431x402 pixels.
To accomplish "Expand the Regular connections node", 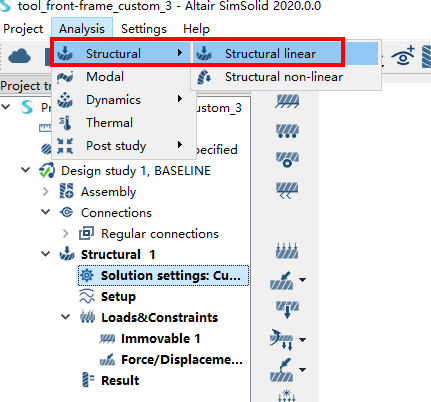I will click(x=66, y=234).
